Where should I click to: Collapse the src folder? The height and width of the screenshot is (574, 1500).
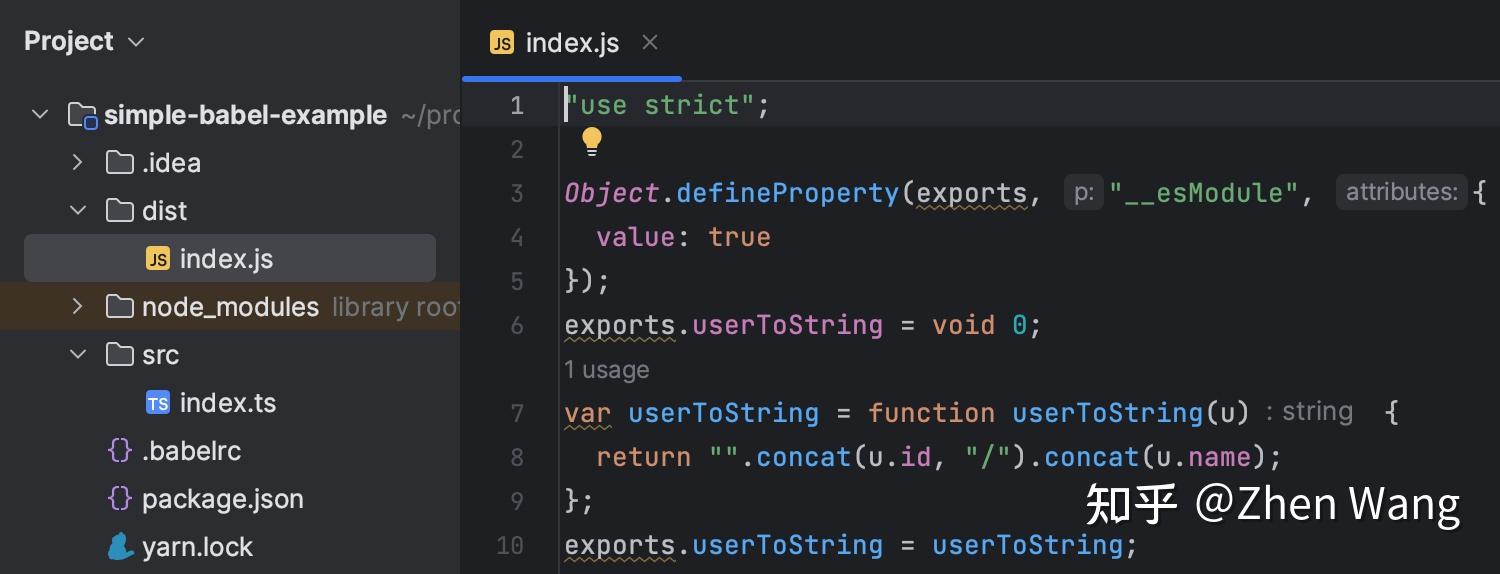coord(78,355)
